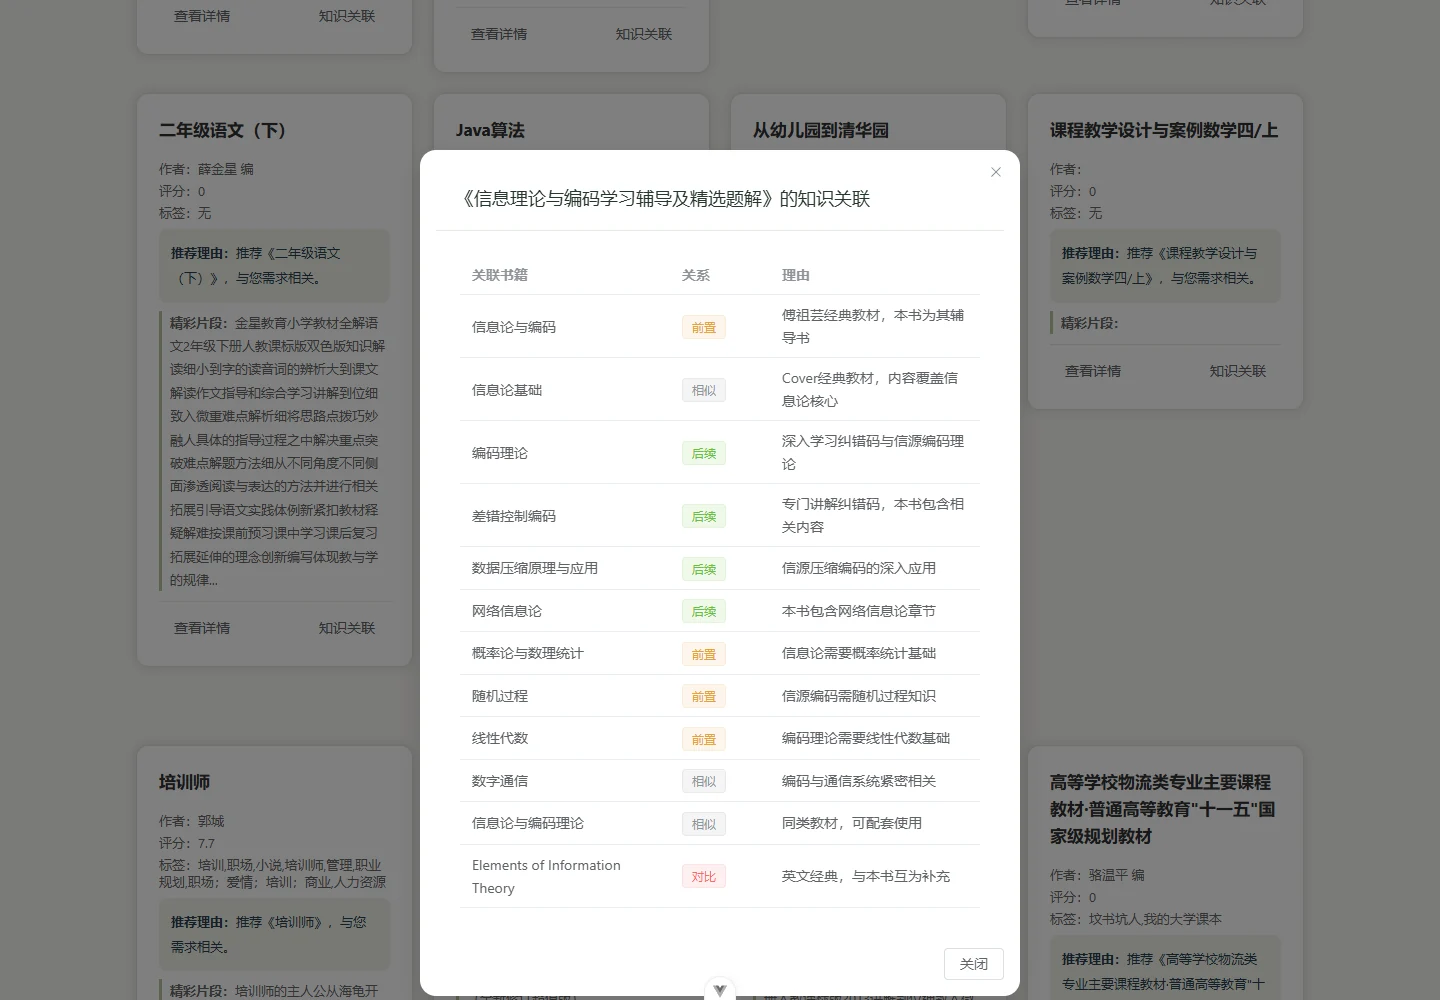Open 知识关联 for 二年级语文（下）card
The height and width of the screenshot is (1000, 1440).
(347, 628)
